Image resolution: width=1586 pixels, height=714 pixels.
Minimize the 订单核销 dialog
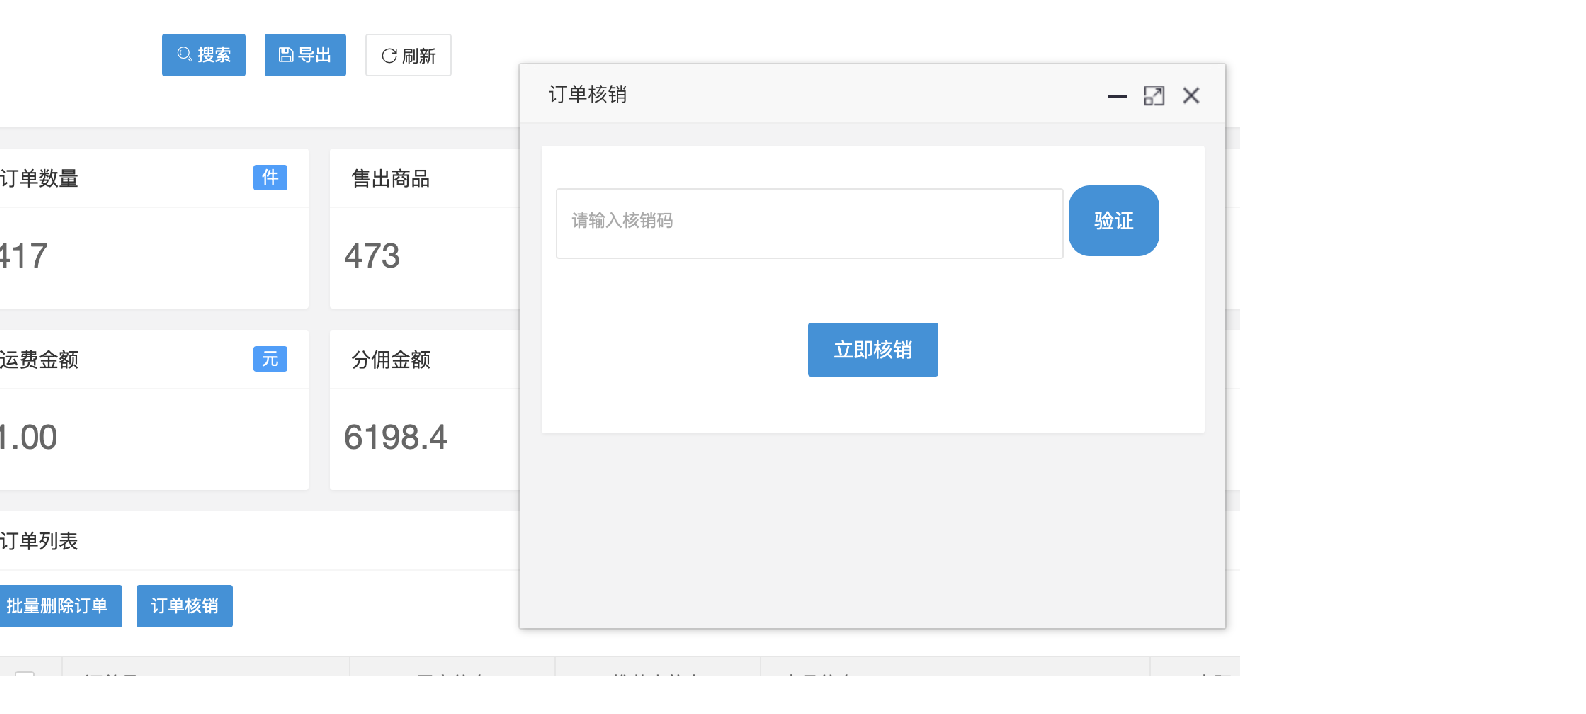pyautogui.click(x=1117, y=96)
